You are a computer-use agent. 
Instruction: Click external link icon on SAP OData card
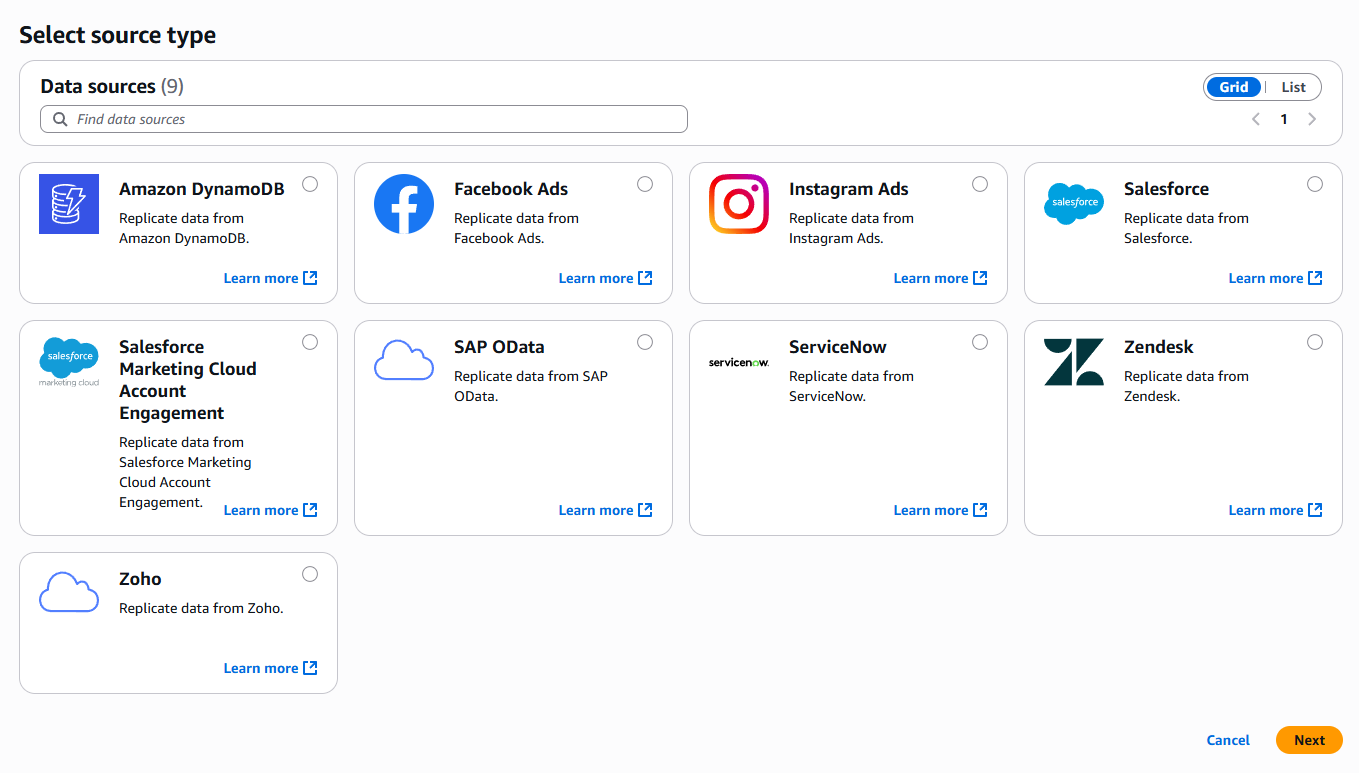(x=645, y=510)
